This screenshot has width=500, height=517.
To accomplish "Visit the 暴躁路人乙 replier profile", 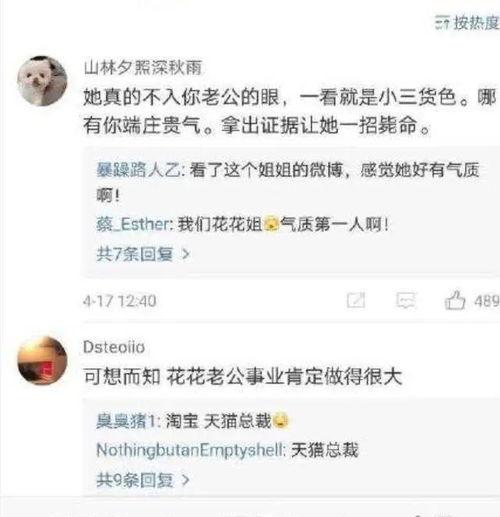I will (x=138, y=170).
